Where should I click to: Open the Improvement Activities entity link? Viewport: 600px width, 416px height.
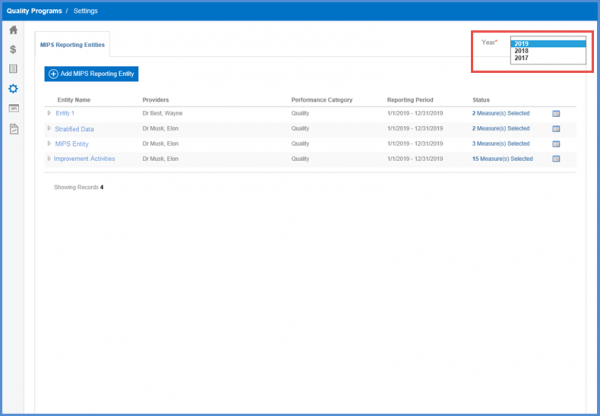[84, 158]
